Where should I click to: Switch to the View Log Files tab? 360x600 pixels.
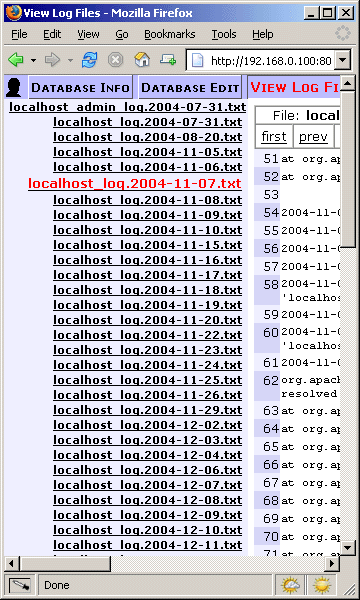pos(294,88)
